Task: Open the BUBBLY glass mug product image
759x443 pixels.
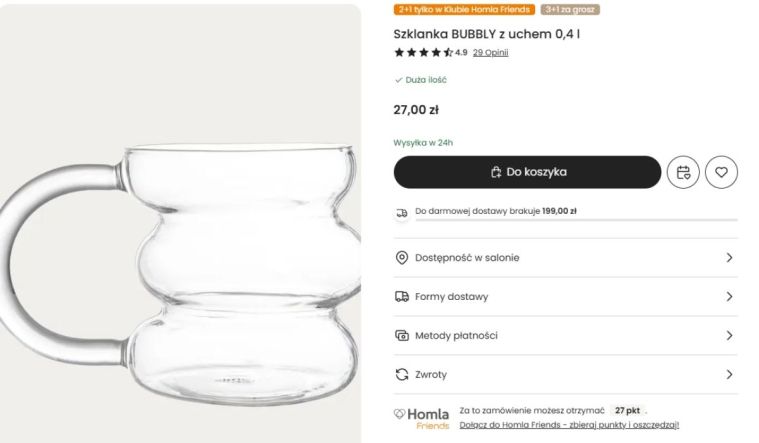Action: pos(181,224)
